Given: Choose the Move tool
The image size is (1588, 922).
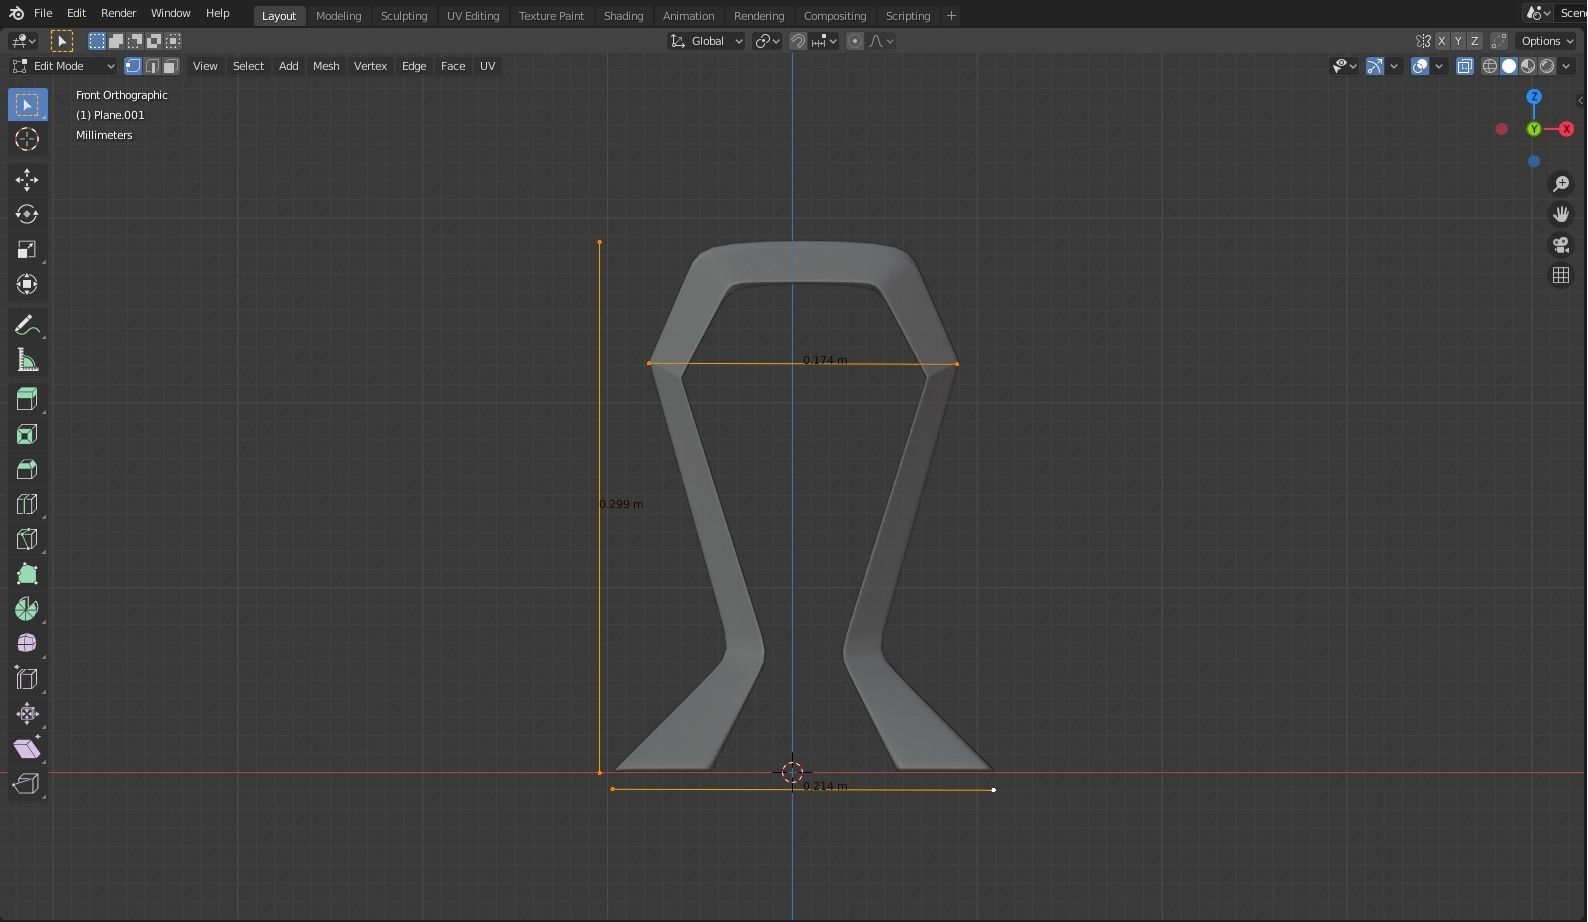Looking at the screenshot, I should tap(27, 180).
